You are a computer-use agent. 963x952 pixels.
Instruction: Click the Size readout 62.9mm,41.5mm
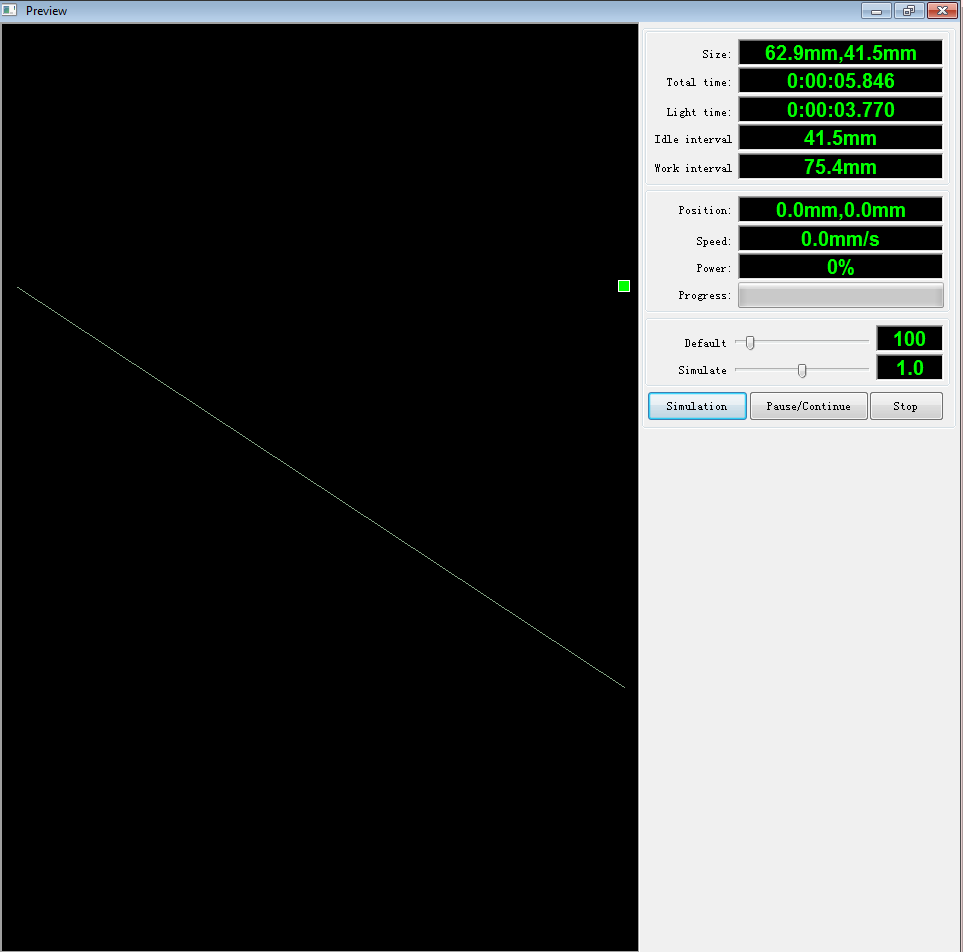pyautogui.click(x=840, y=53)
